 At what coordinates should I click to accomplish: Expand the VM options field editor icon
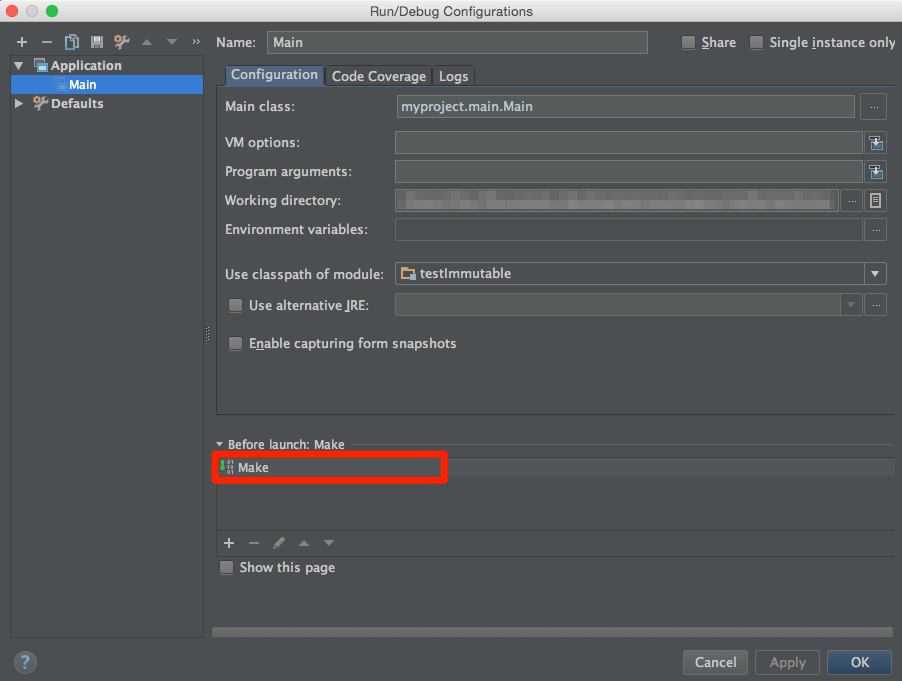pyautogui.click(x=876, y=143)
